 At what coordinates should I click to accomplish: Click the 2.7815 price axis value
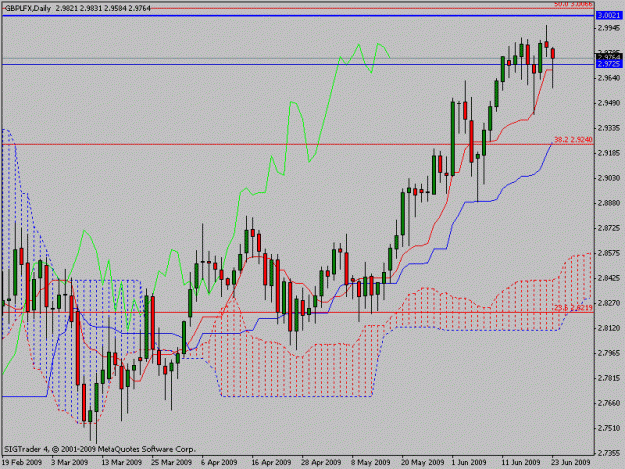point(609,378)
